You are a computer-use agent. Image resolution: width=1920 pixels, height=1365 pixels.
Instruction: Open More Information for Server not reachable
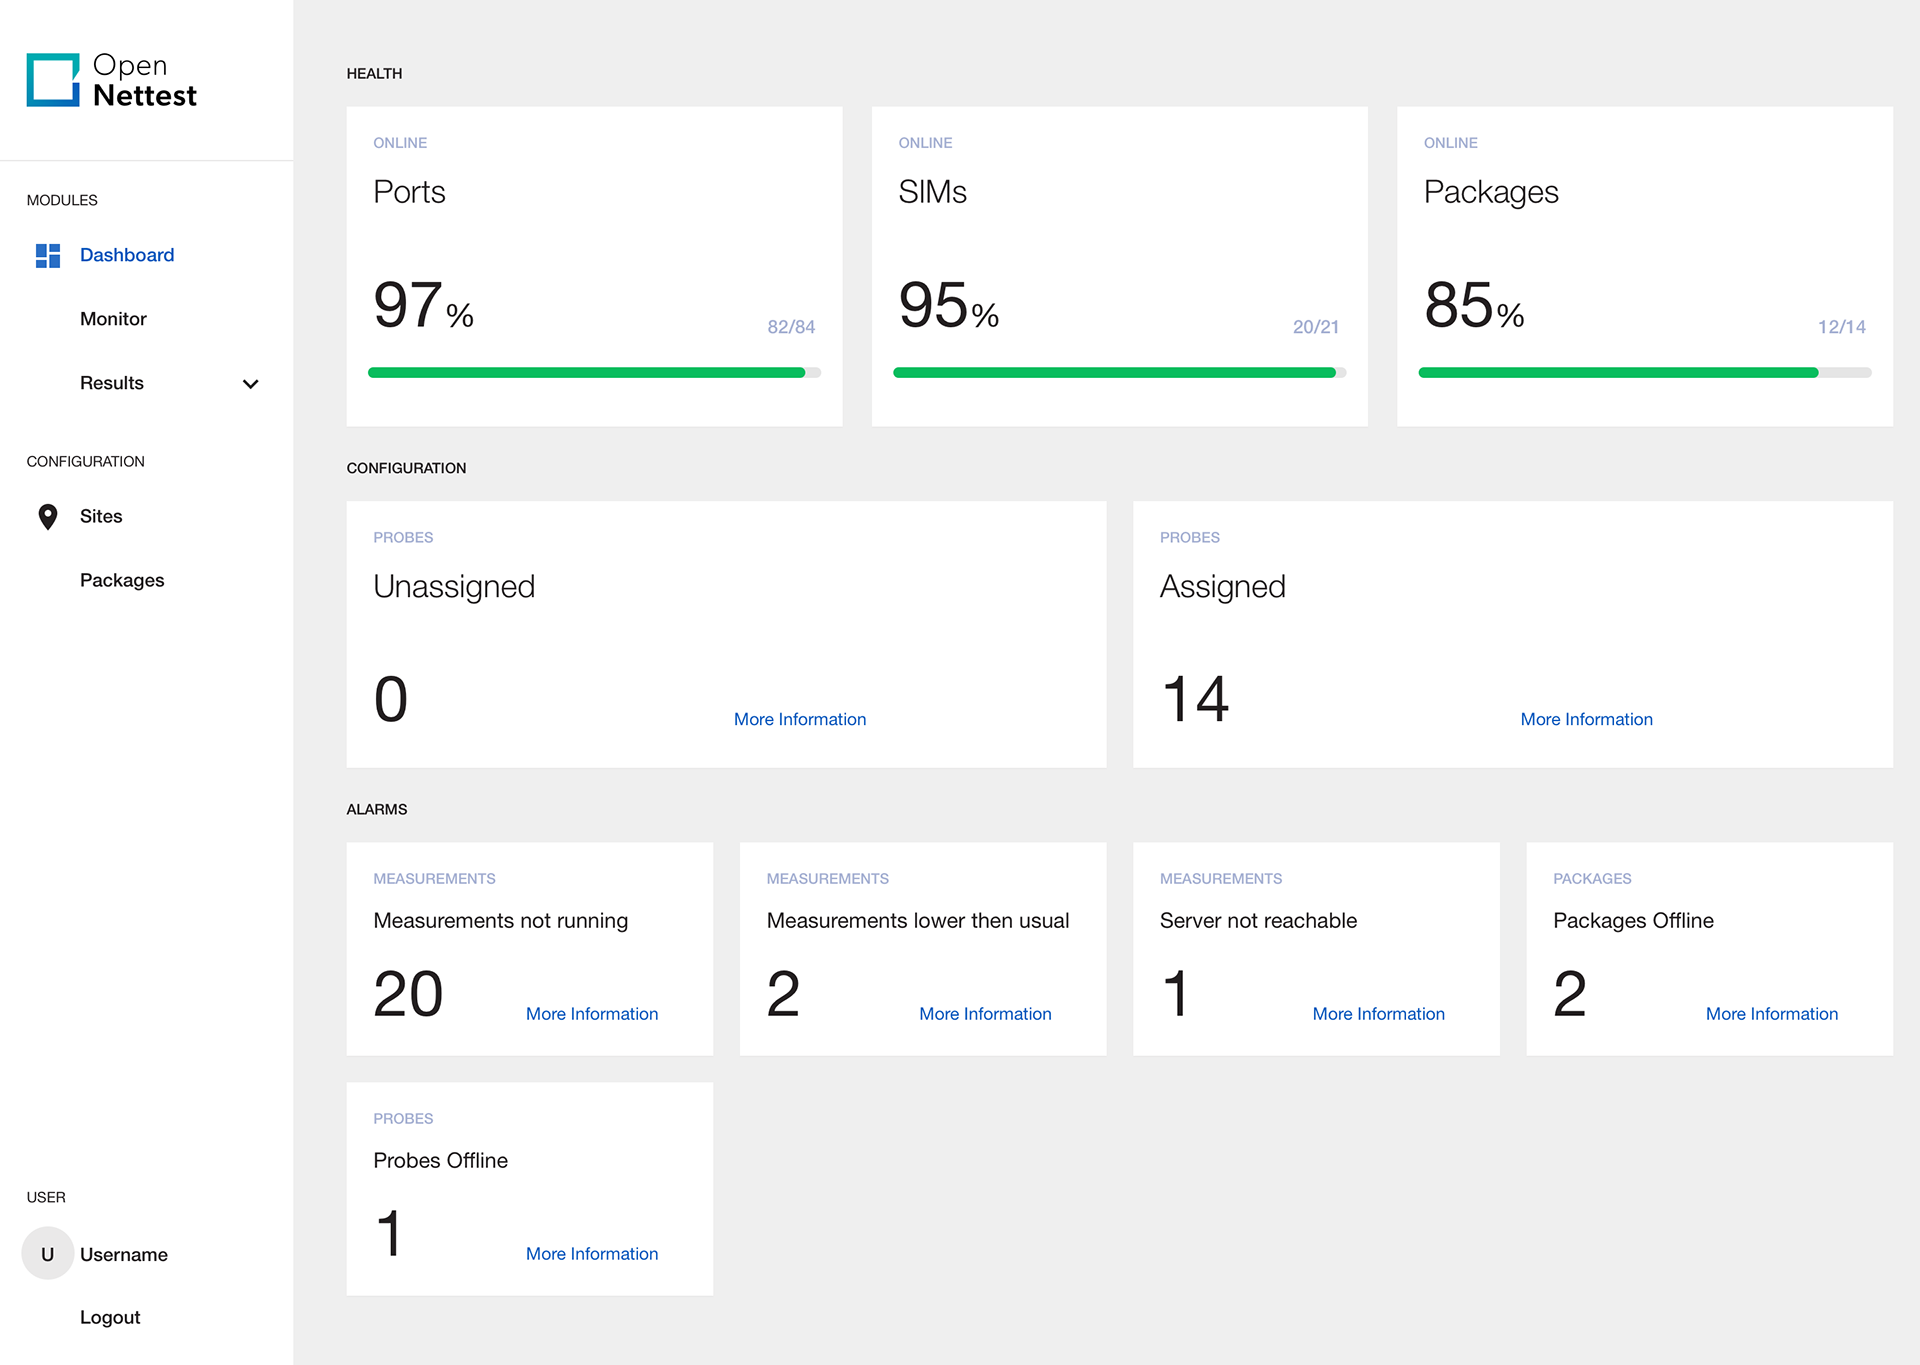coord(1377,1013)
